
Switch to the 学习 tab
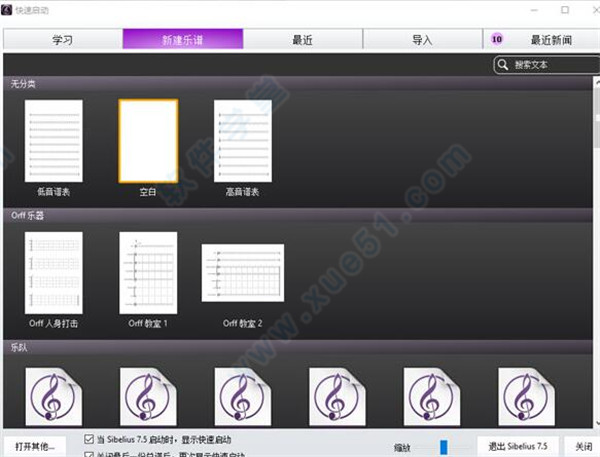coord(62,40)
